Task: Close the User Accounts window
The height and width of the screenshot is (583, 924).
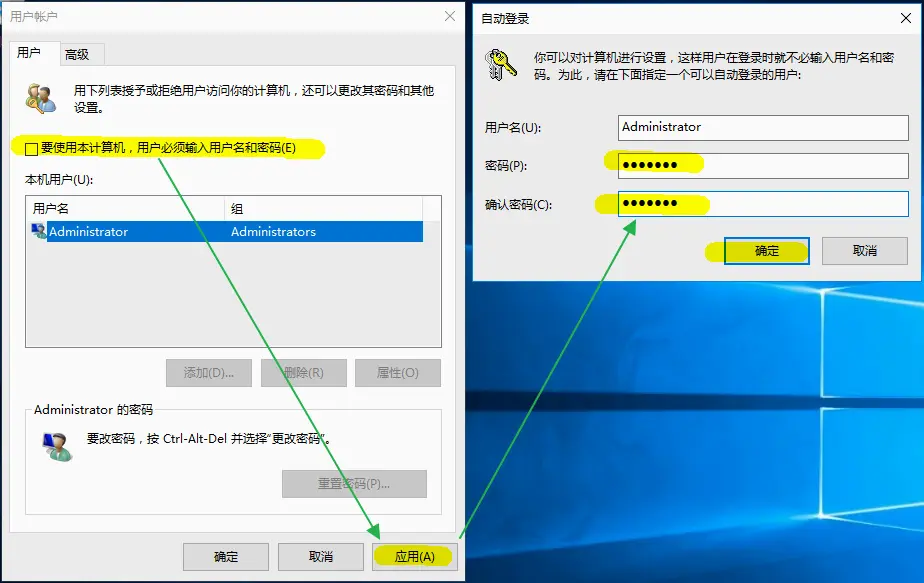Action: click(450, 17)
